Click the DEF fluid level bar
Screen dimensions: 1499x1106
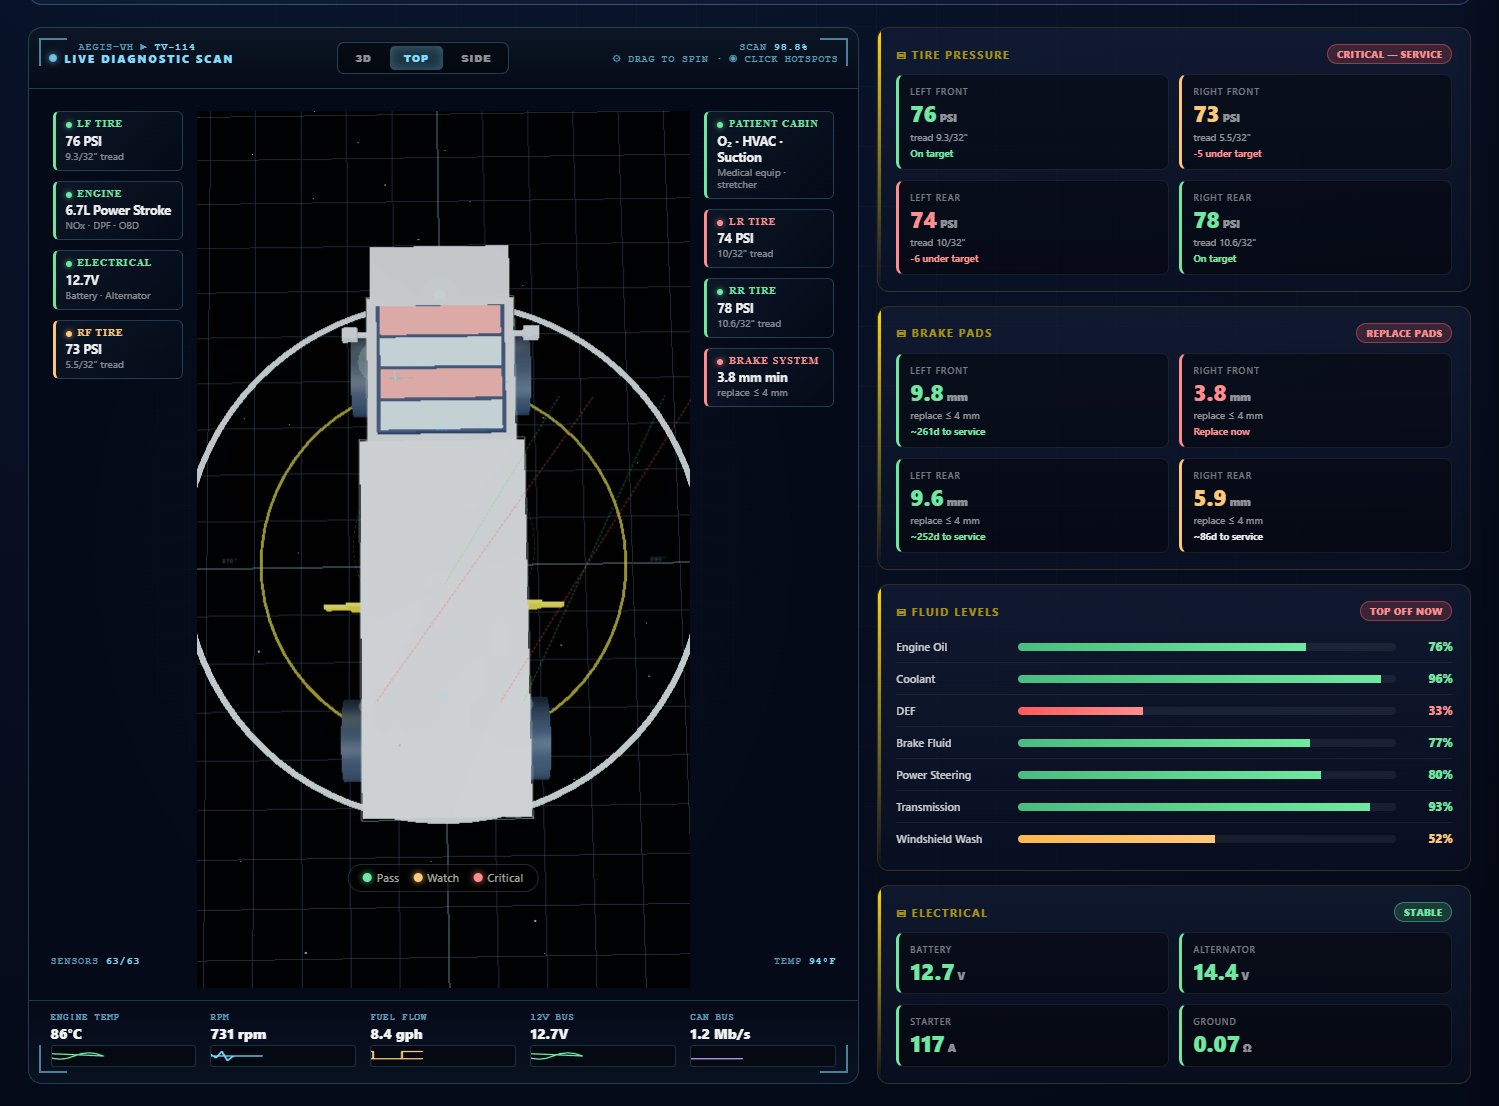(1206, 711)
